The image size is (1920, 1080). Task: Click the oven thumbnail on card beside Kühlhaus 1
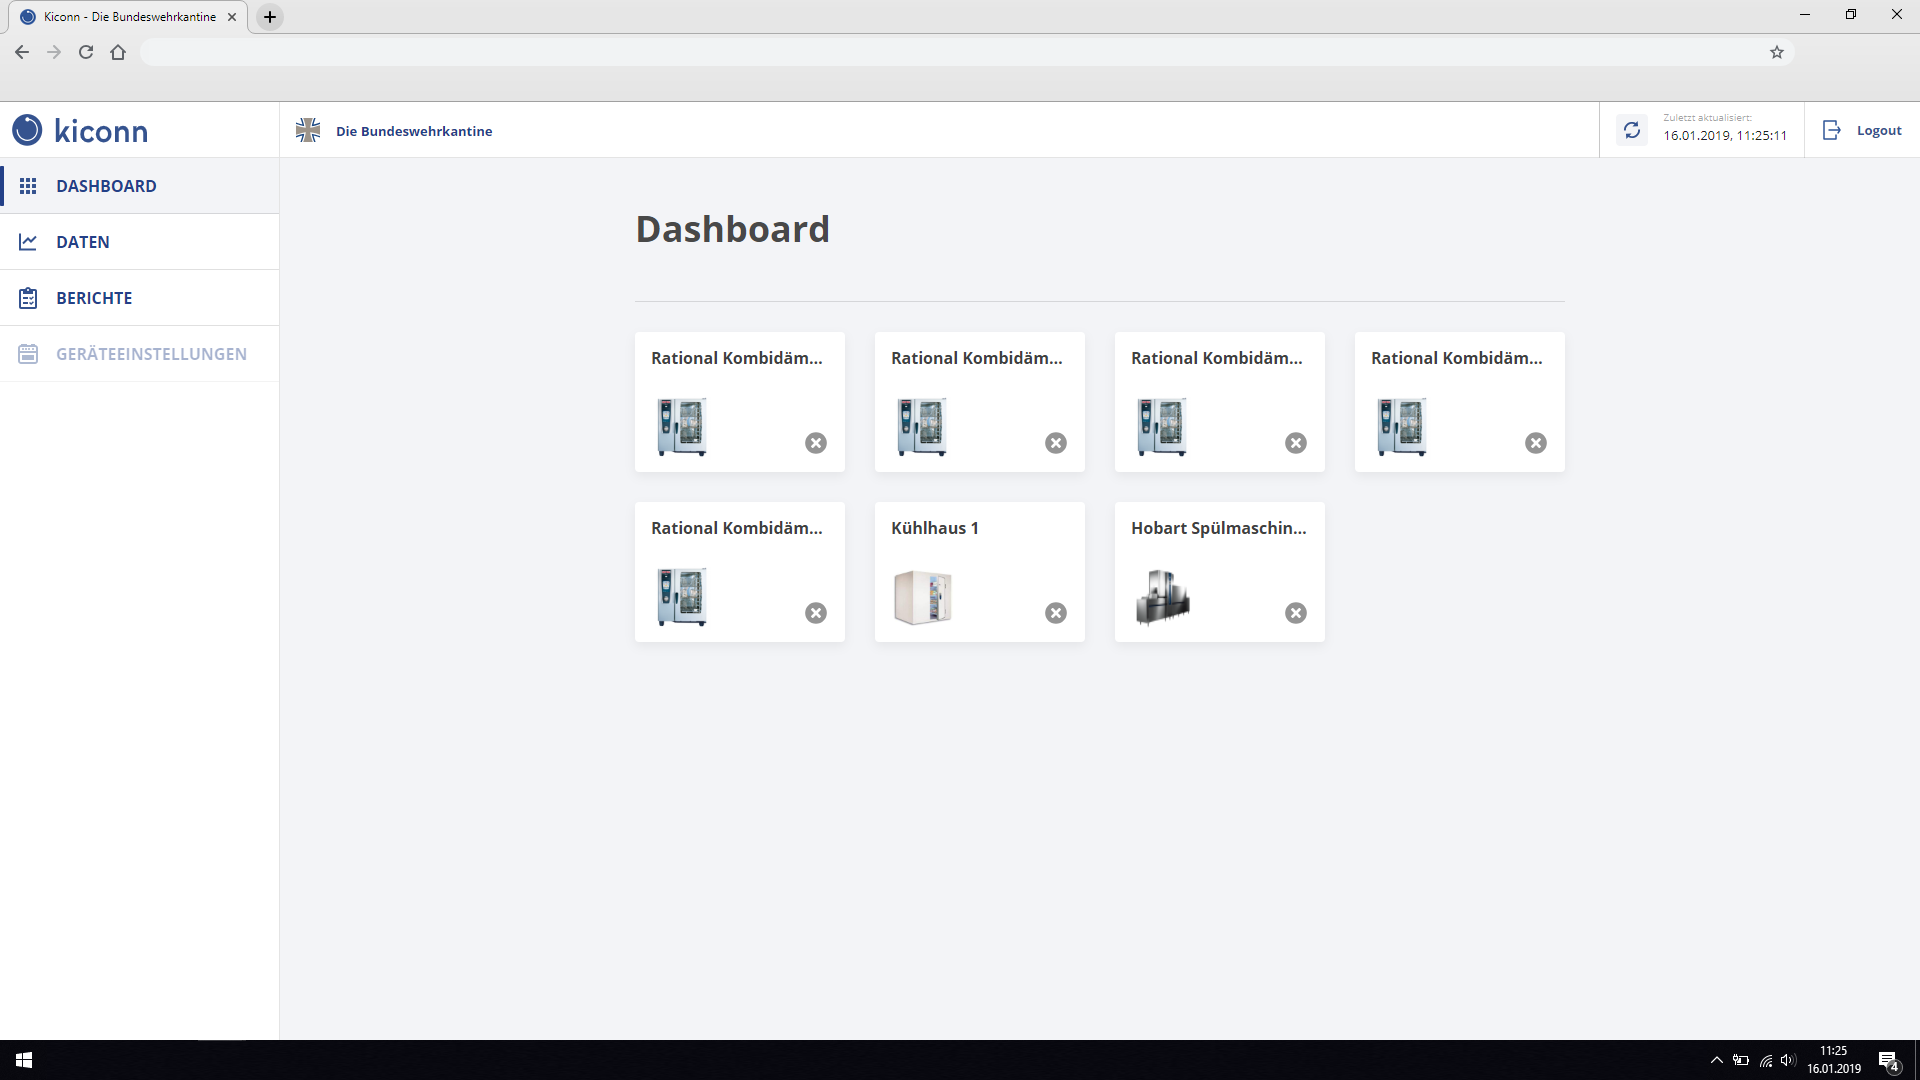[x=682, y=597]
